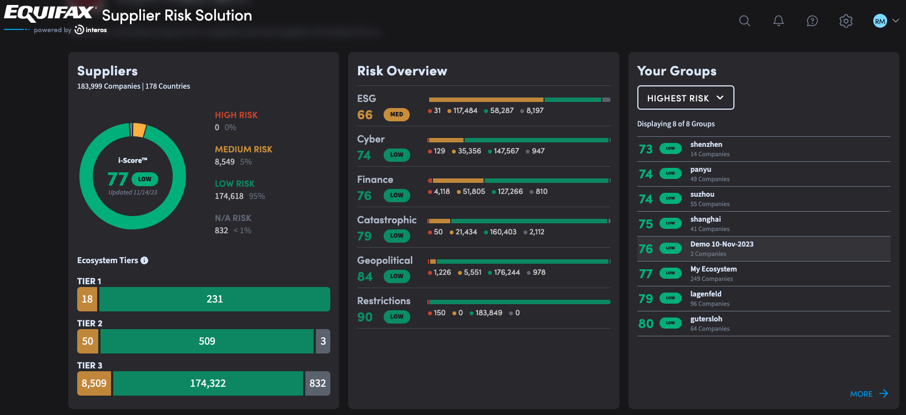Click the MORE link in Your Groups
Image resolution: width=906 pixels, height=415 pixels.
[860, 394]
